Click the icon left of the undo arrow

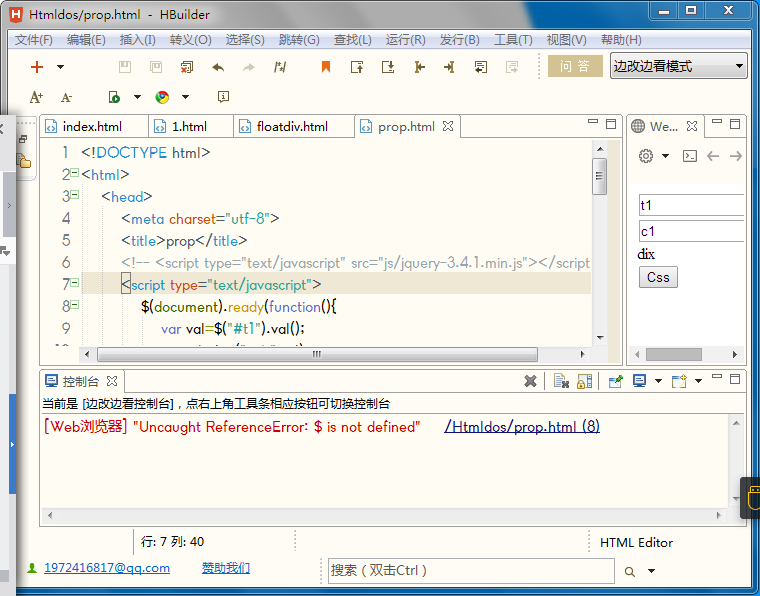coord(187,67)
